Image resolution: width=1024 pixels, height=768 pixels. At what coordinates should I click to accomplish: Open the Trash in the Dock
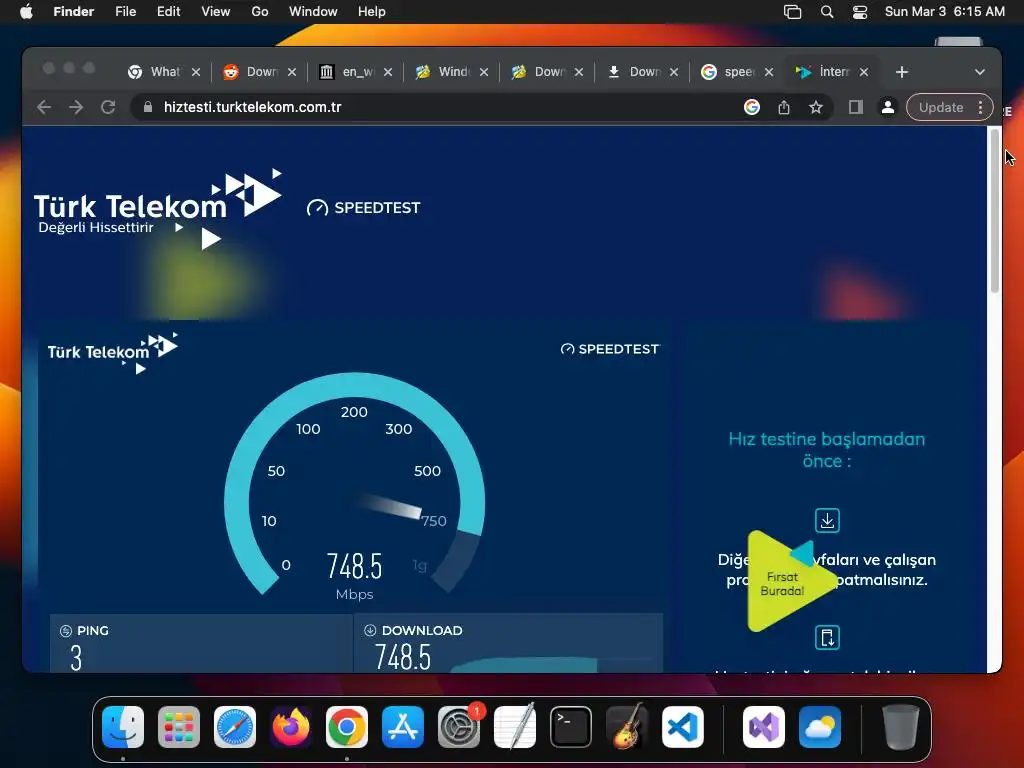(901, 727)
